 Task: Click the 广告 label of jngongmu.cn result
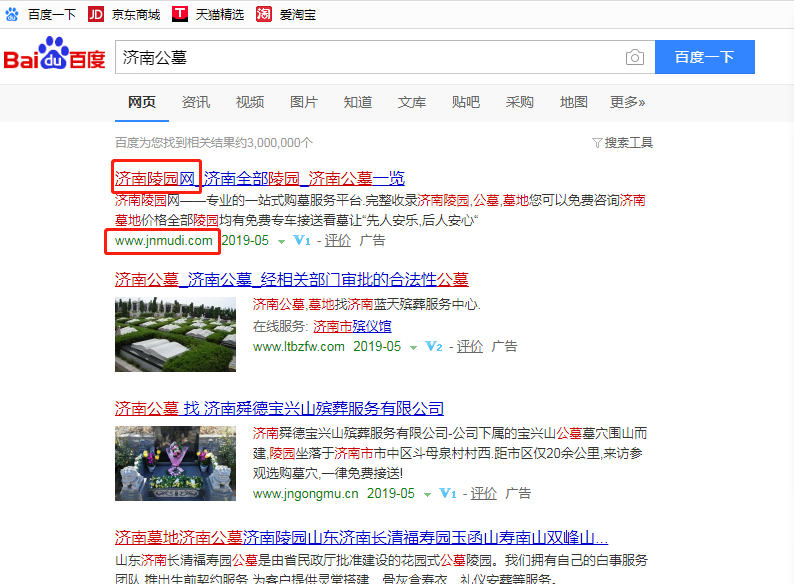[518, 493]
